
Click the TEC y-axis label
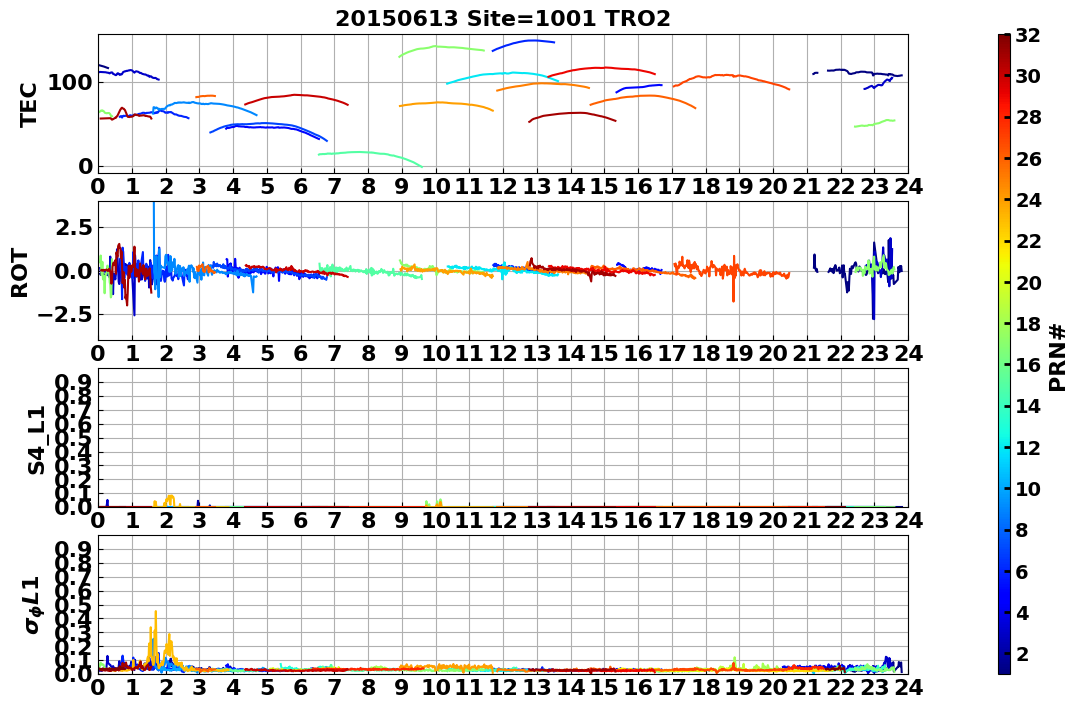click(28, 104)
